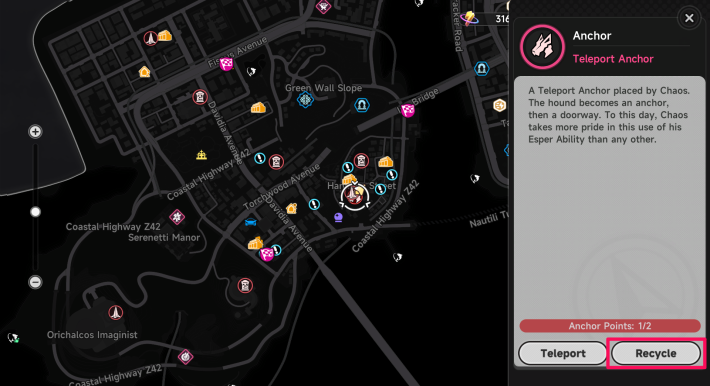Select the orange shop icon next to the tower marker
710x386 pixels.
click(x=165, y=35)
